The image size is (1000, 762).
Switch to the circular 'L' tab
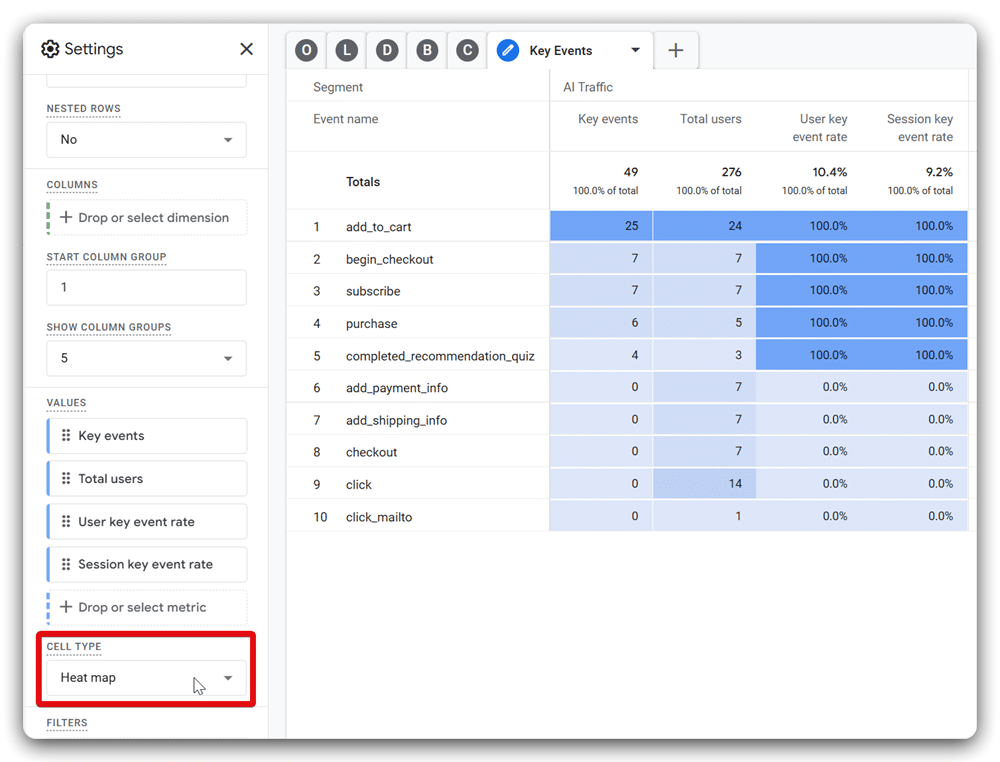pyautogui.click(x=347, y=50)
